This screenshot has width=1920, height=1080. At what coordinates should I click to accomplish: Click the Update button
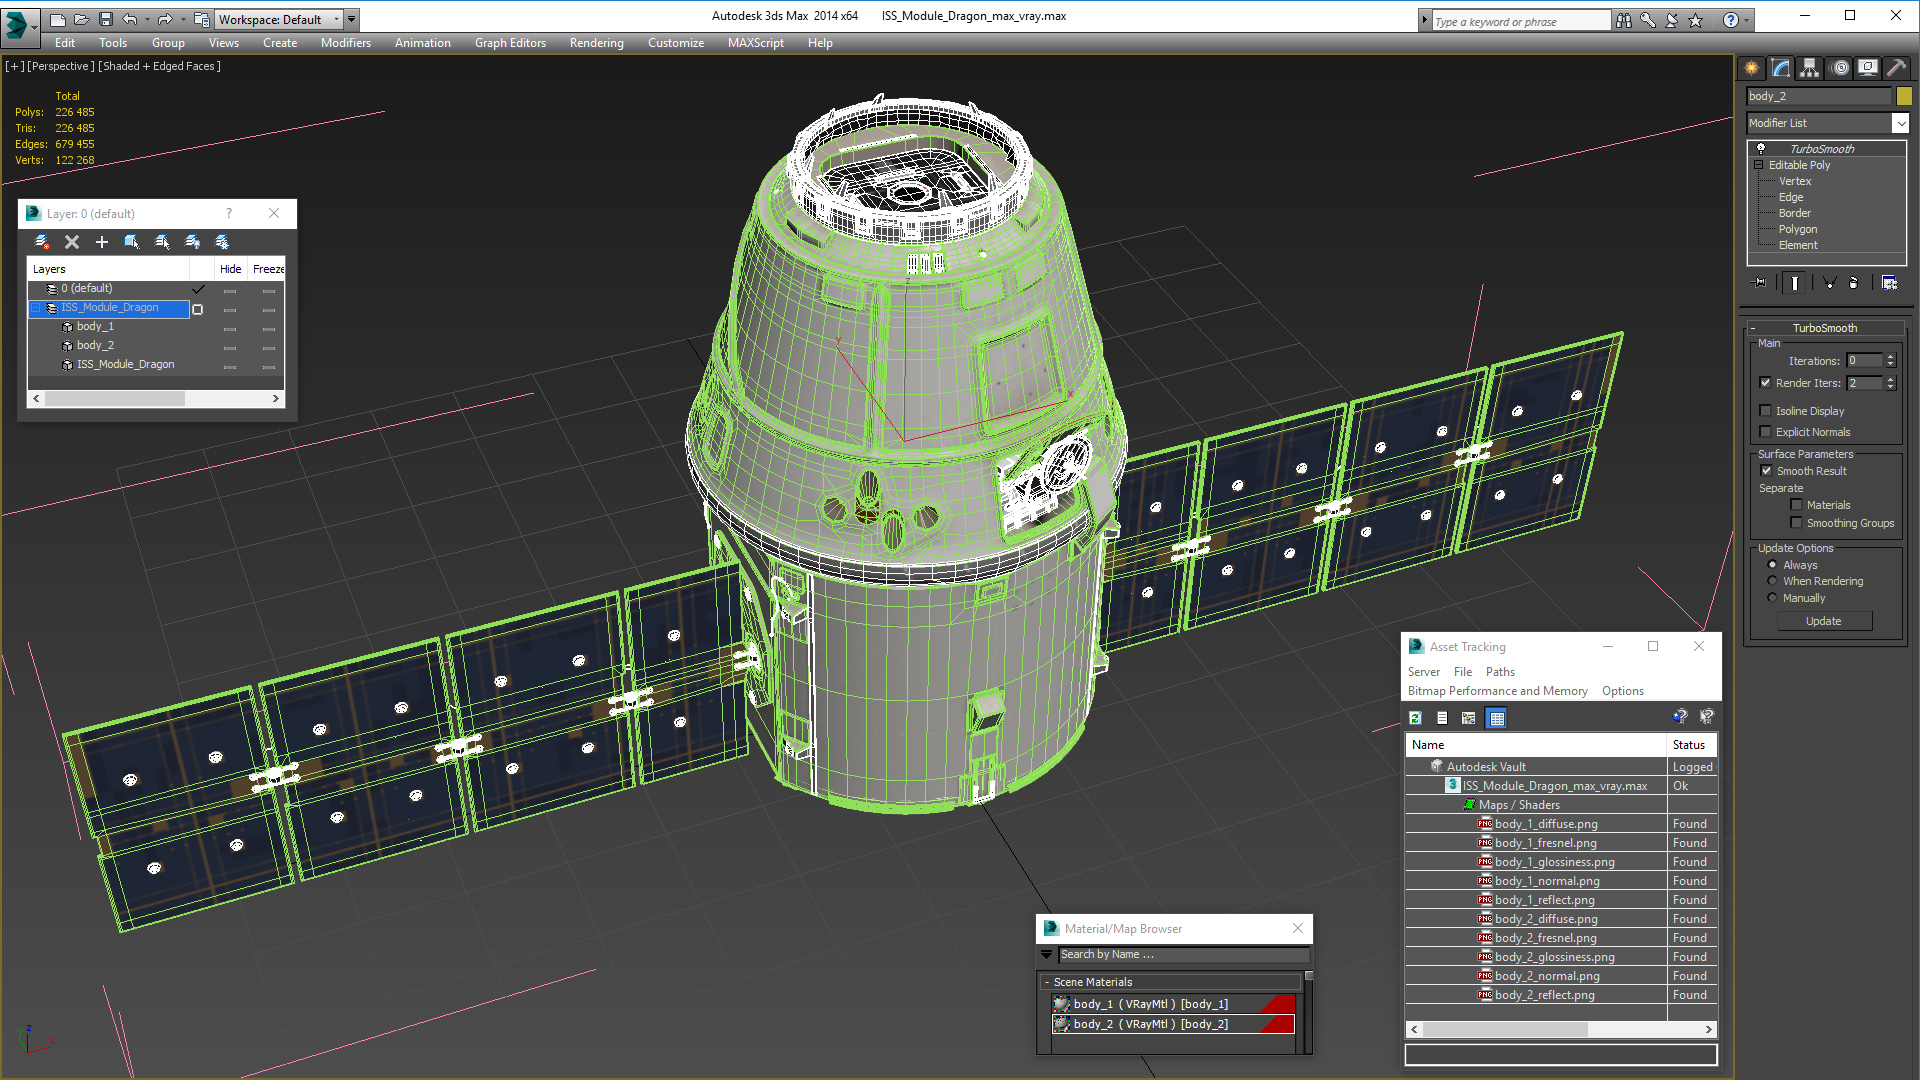[x=1823, y=621]
